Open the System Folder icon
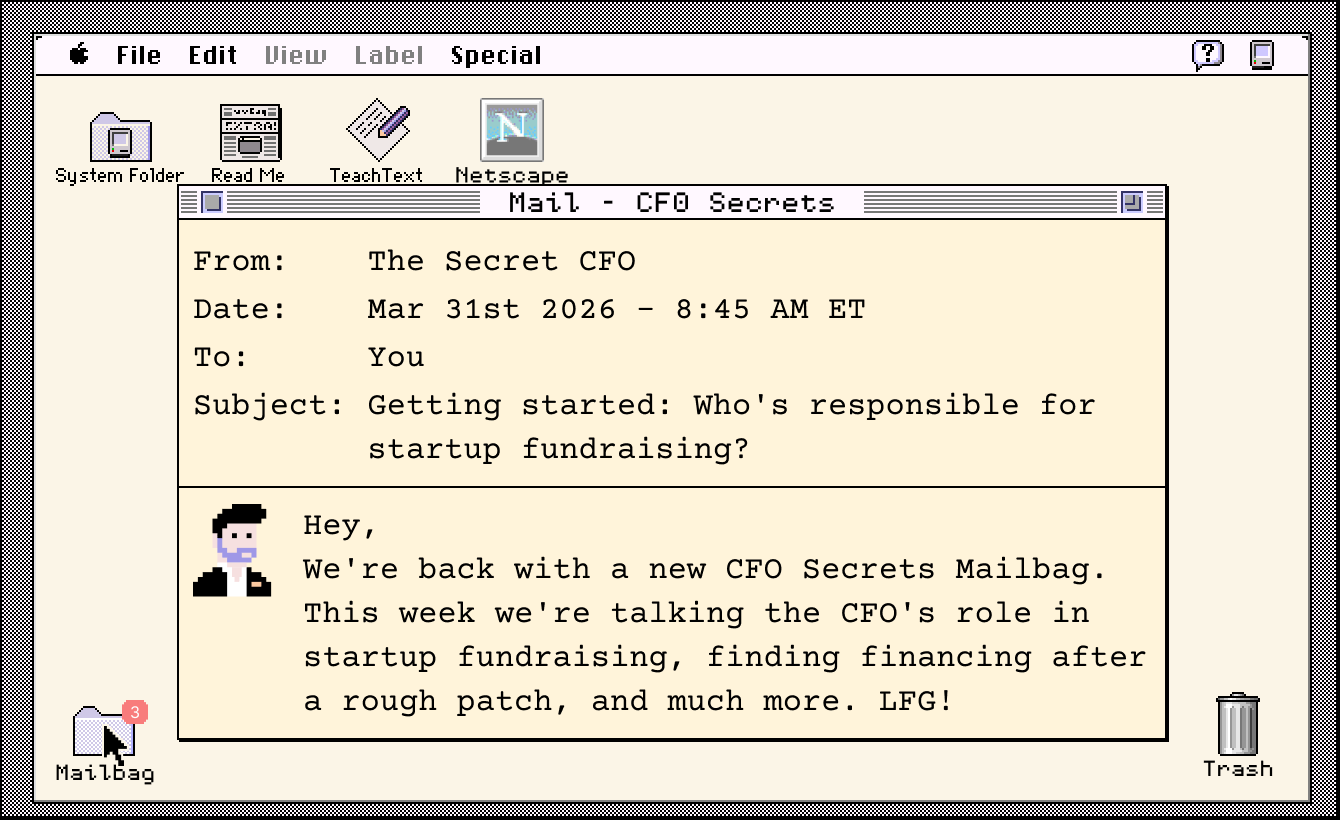Viewport: 1340px width, 820px height. point(120,138)
